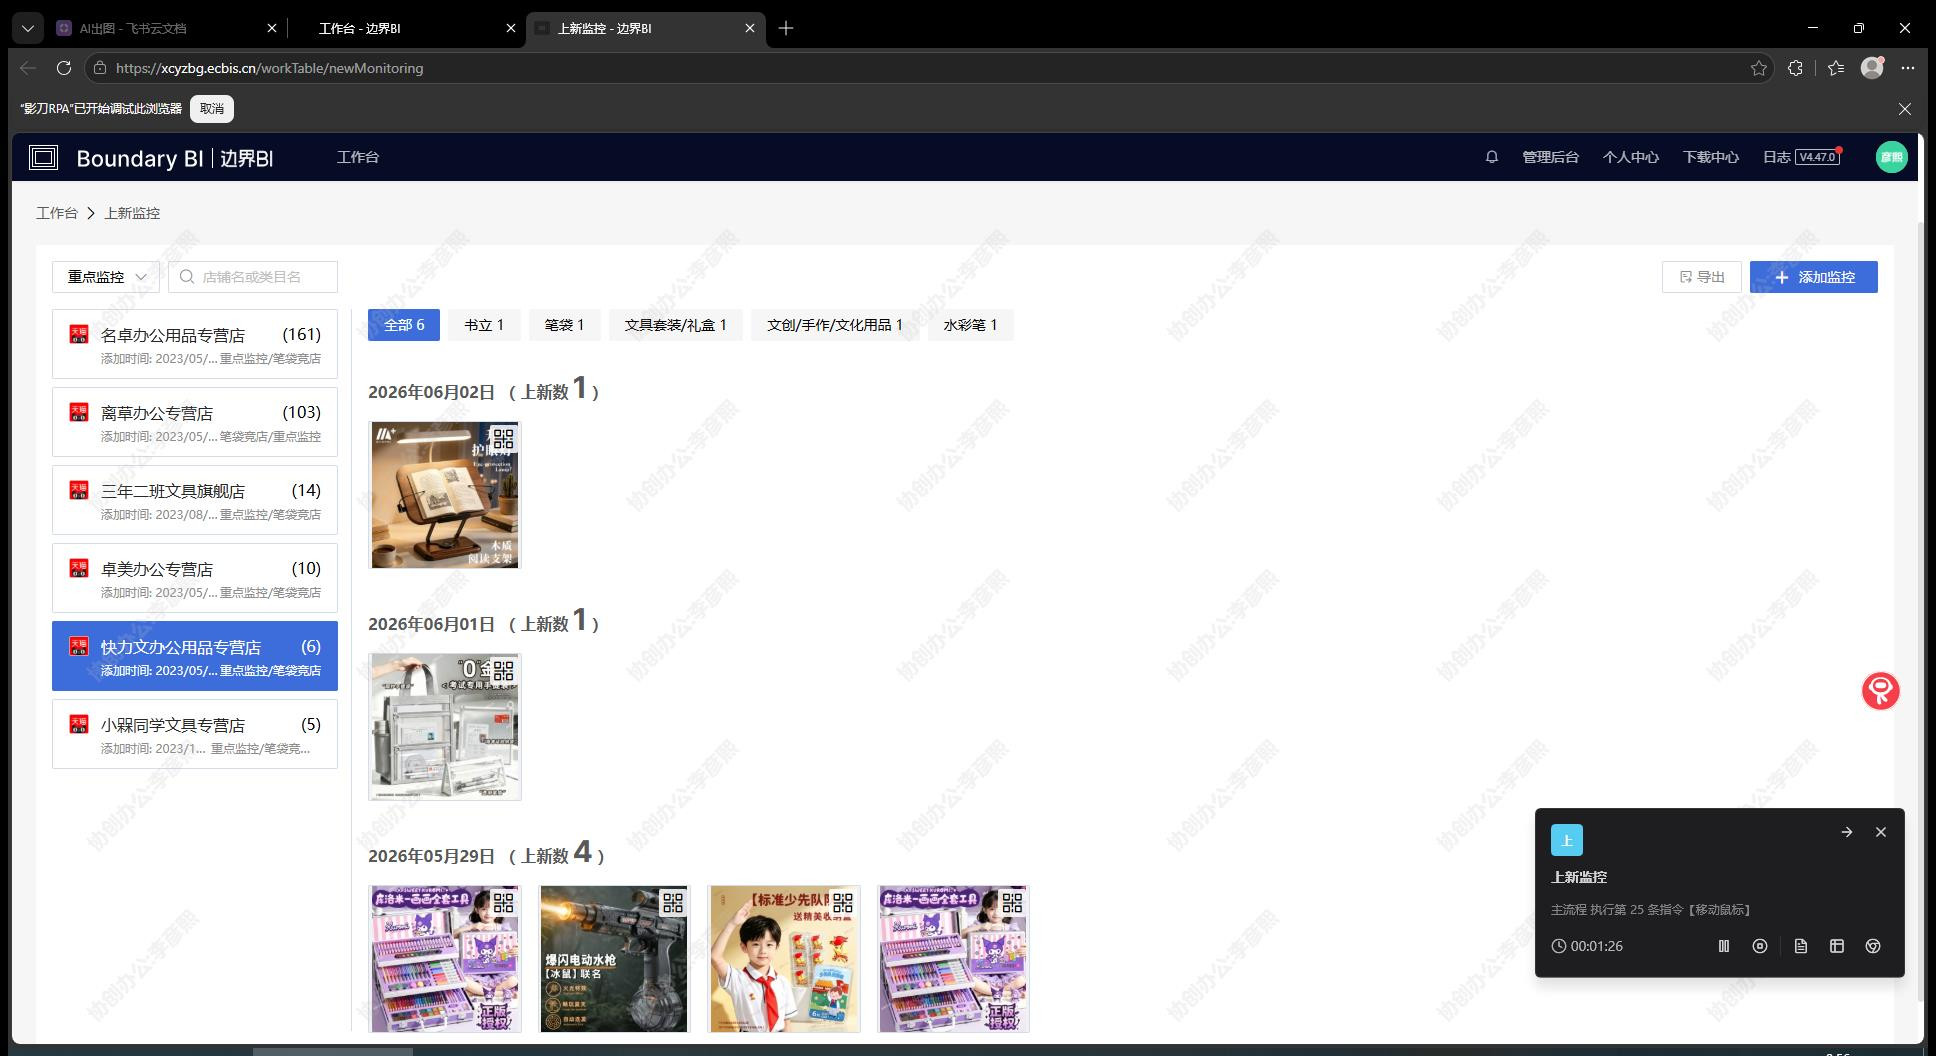Open the 重点监控 dropdown filter
Image resolution: width=1936 pixels, height=1056 pixels.
point(106,277)
